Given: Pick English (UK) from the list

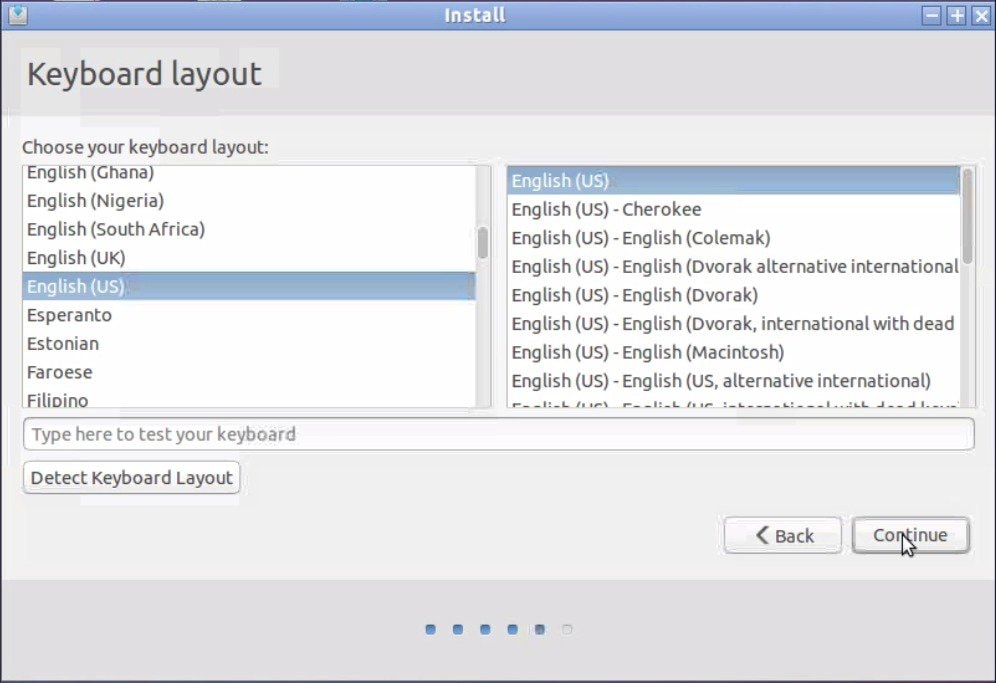Looking at the screenshot, I should pyautogui.click(x=248, y=257).
